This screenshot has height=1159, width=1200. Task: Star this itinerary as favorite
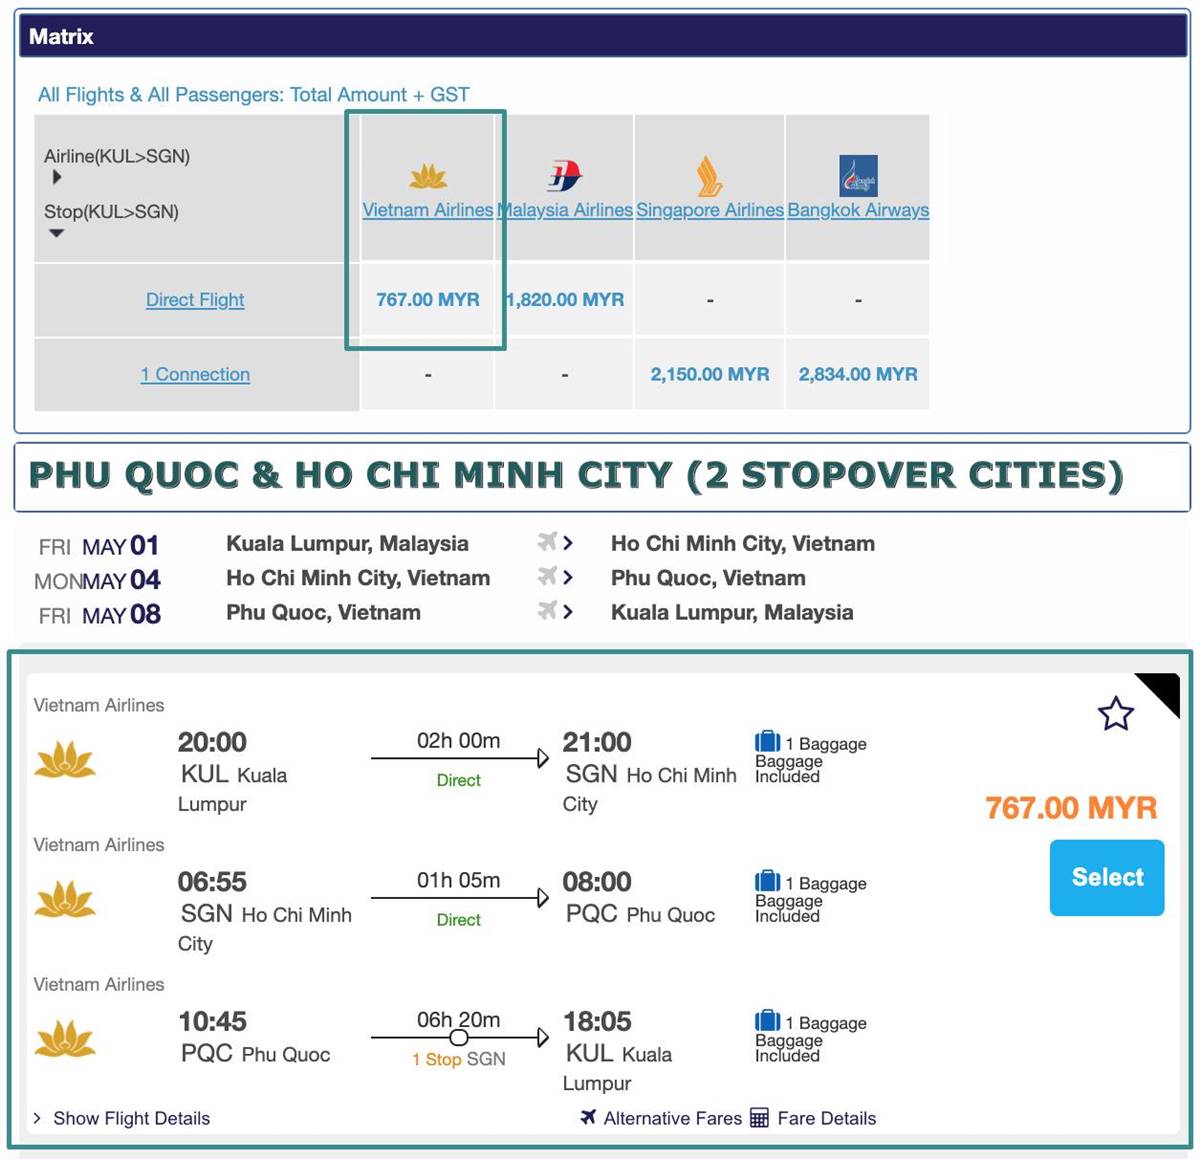pyautogui.click(x=1115, y=714)
